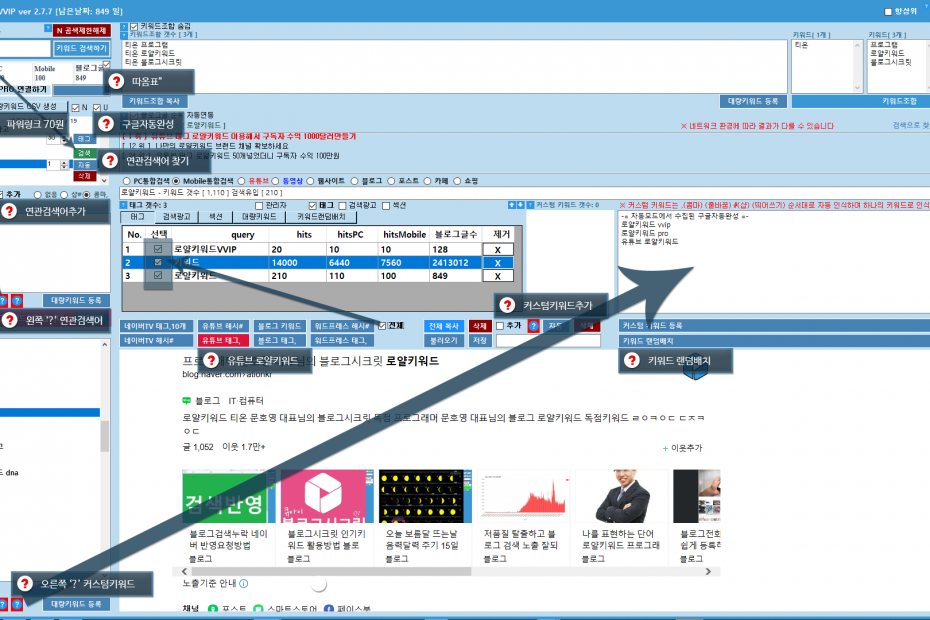930x620 pixels.
Task: Sort table by 블로그글수 column header
Action: point(456,235)
